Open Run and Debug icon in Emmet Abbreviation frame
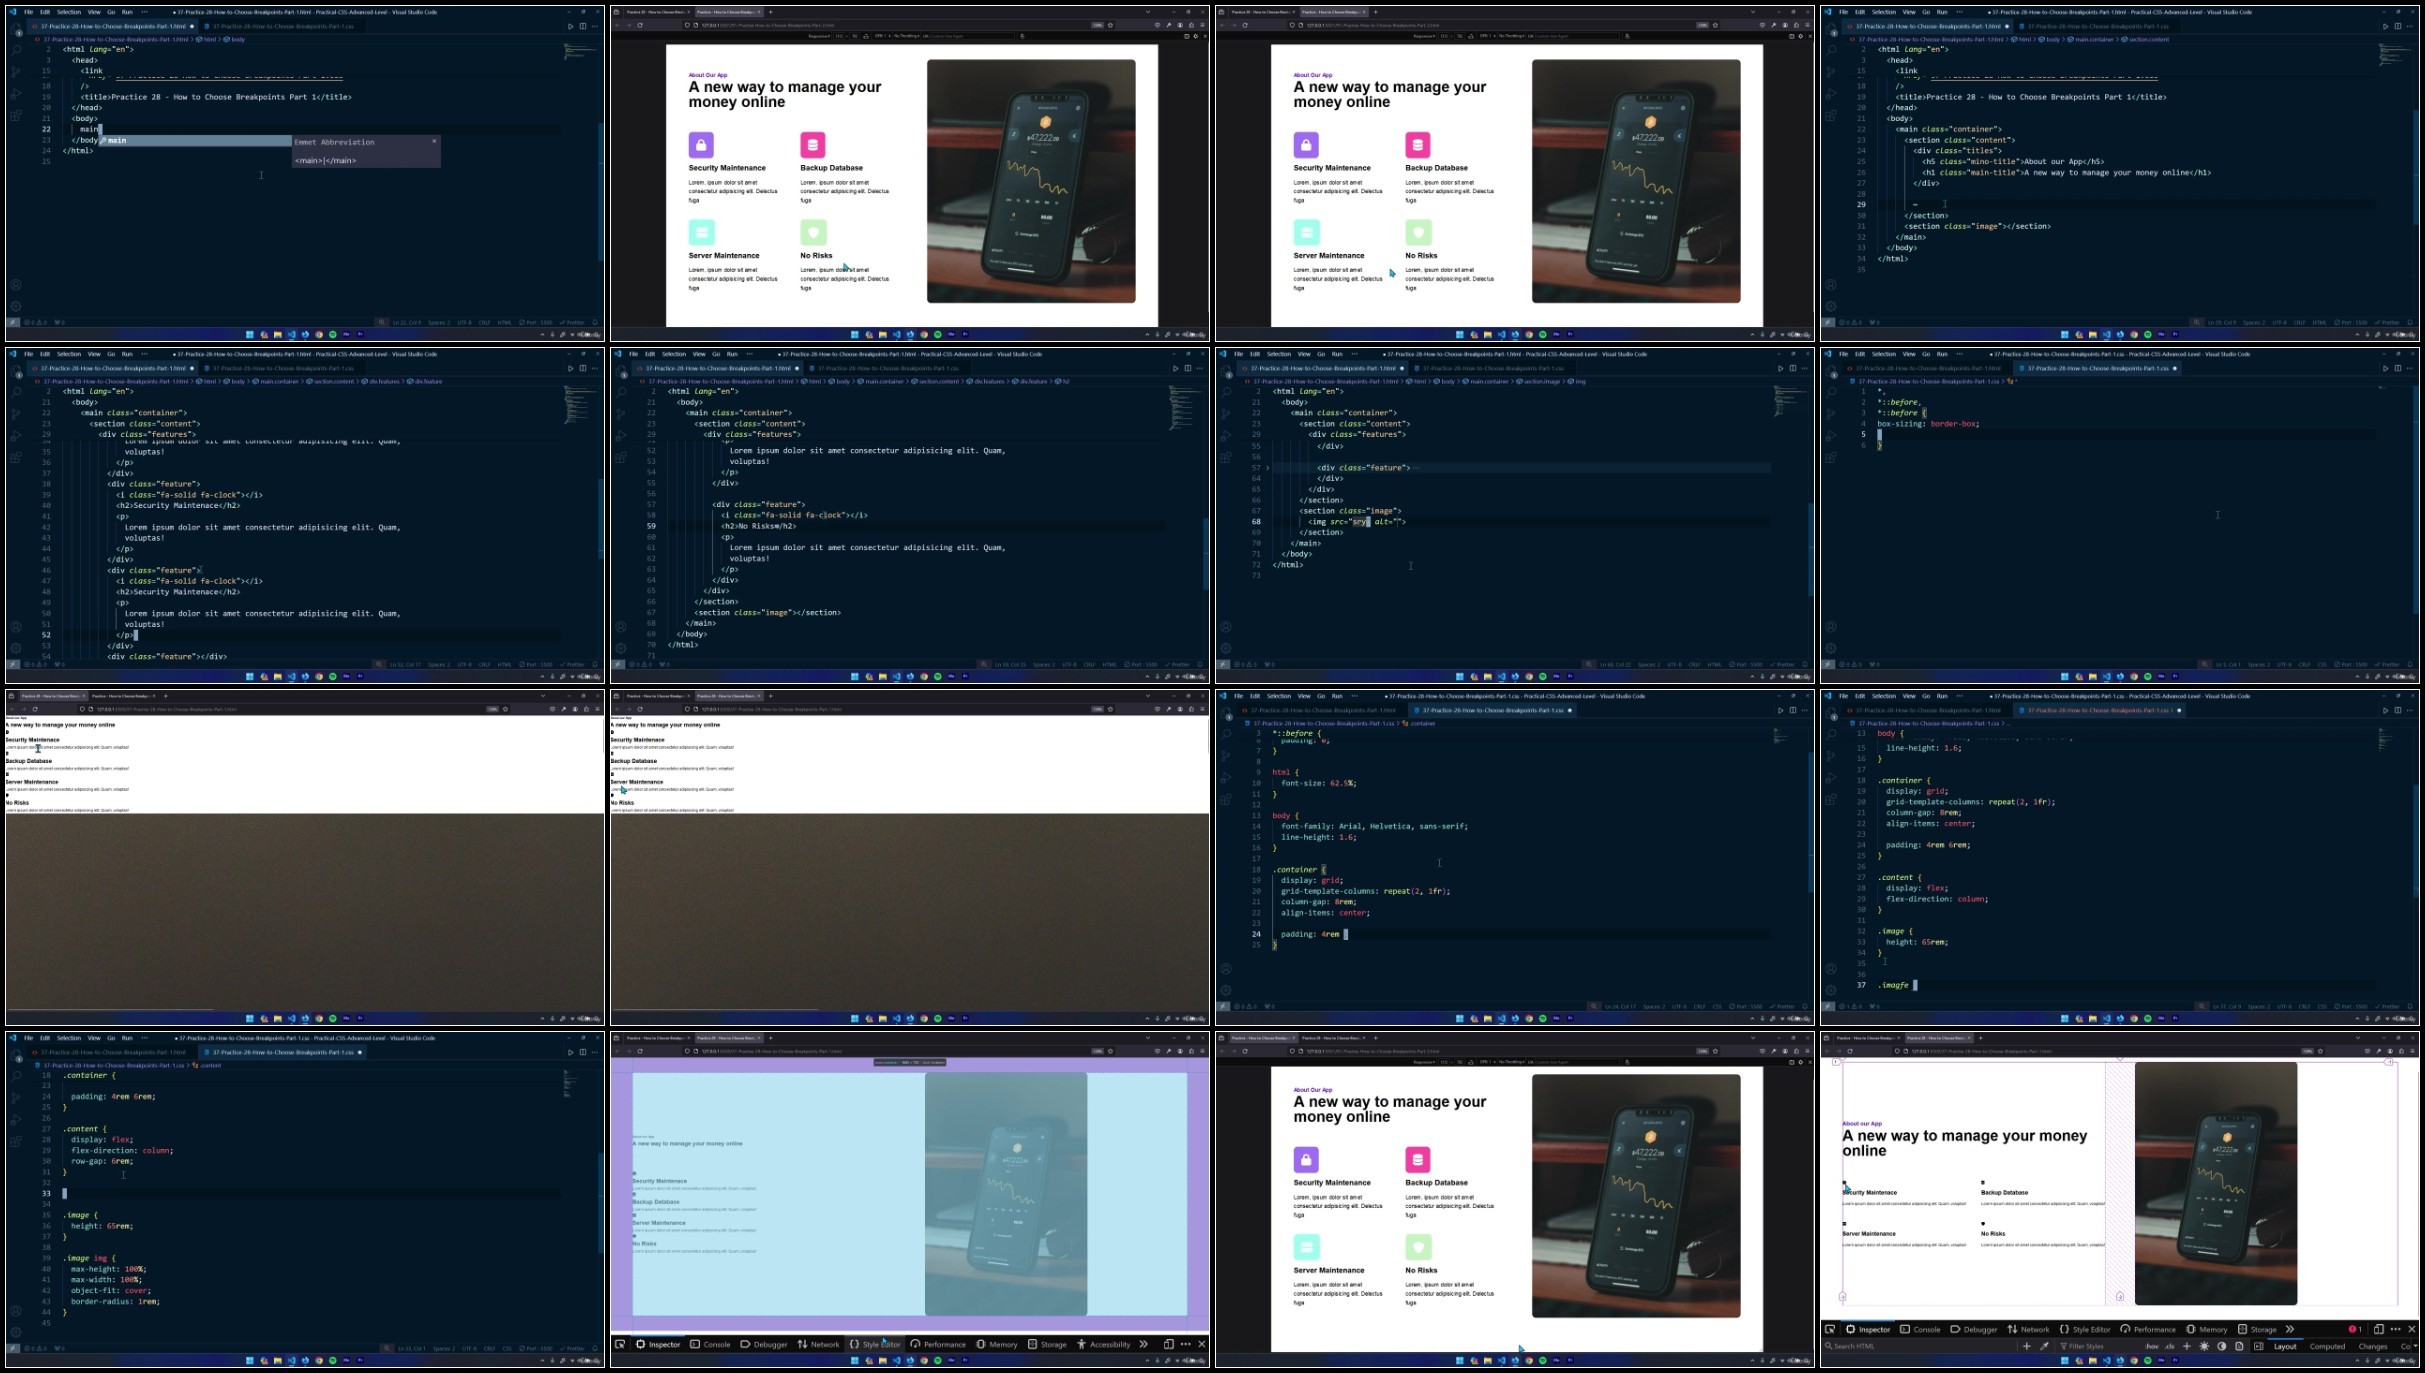The height and width of the screenshot is (1373, 2425). click(x=16, y=93)
